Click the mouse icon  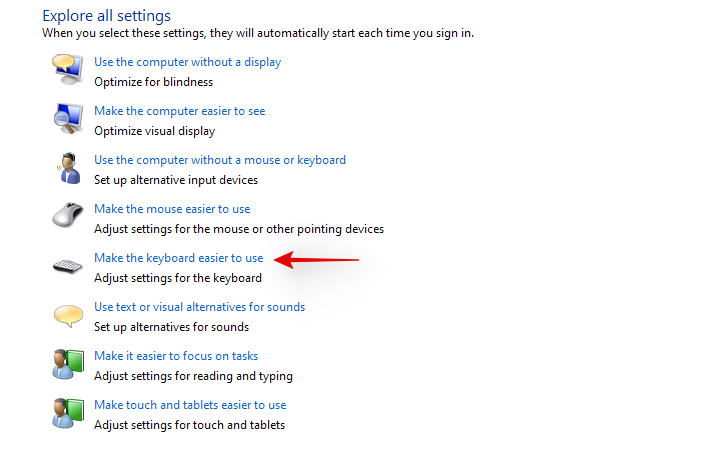(68, 217)
